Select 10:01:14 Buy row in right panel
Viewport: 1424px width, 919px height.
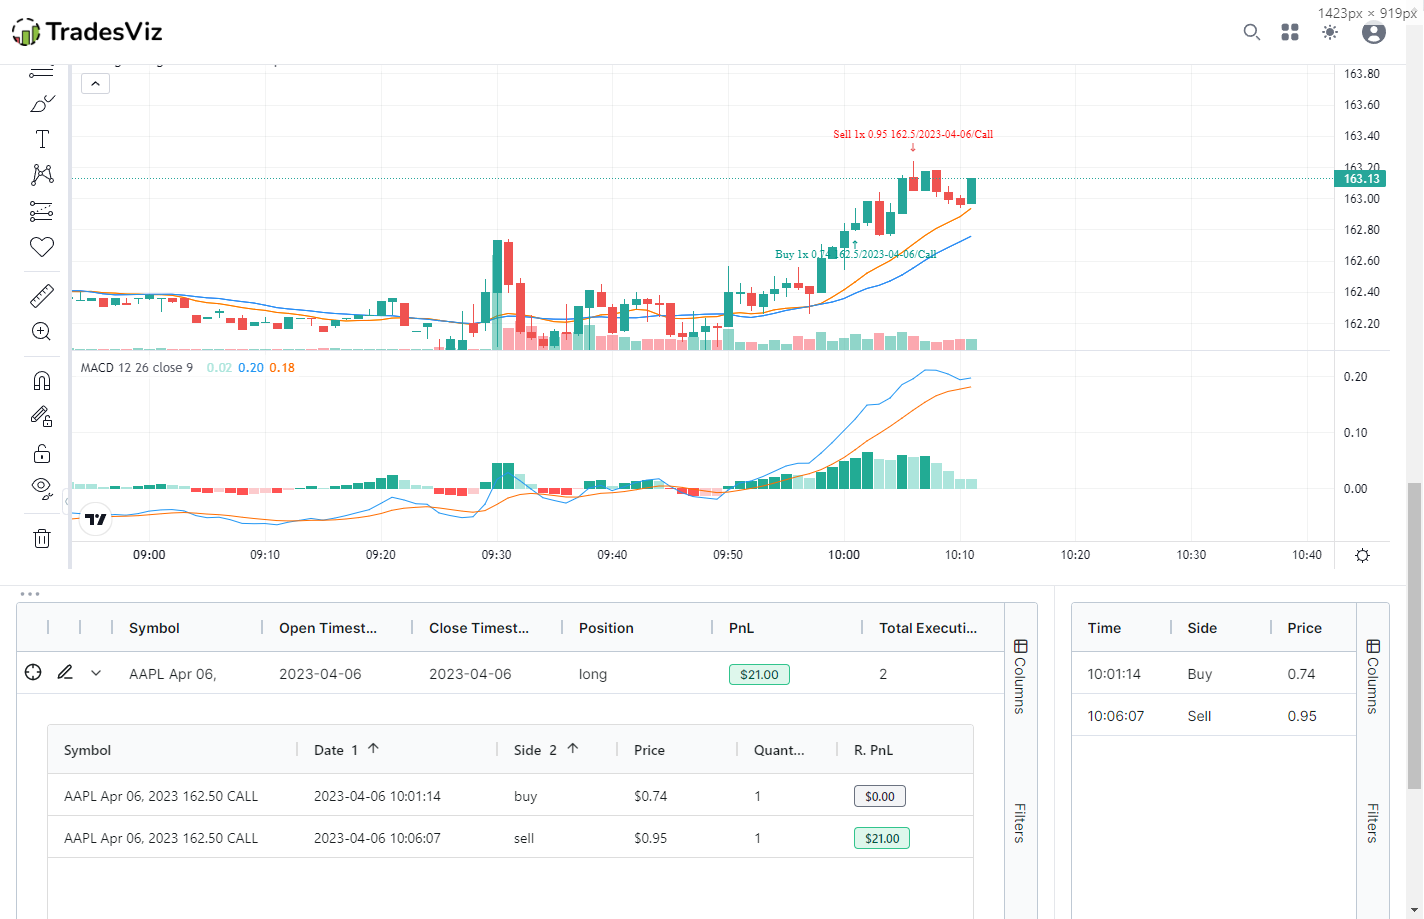point(1214,674)
